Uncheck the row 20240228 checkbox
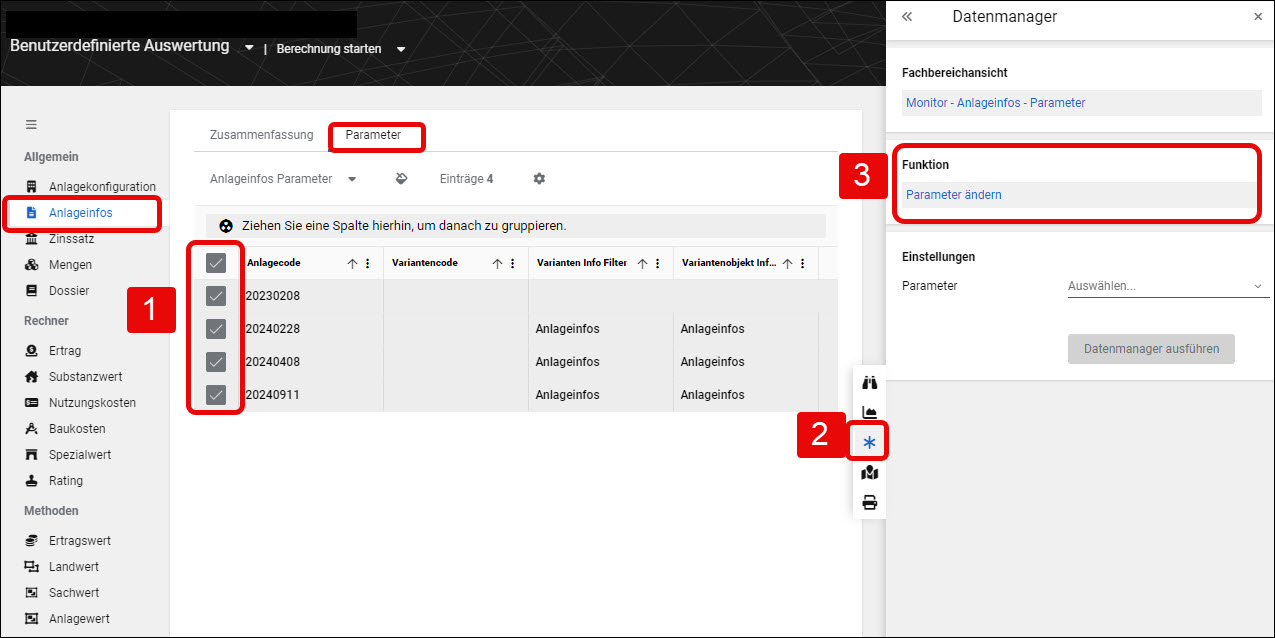 (x=216, y=329)
